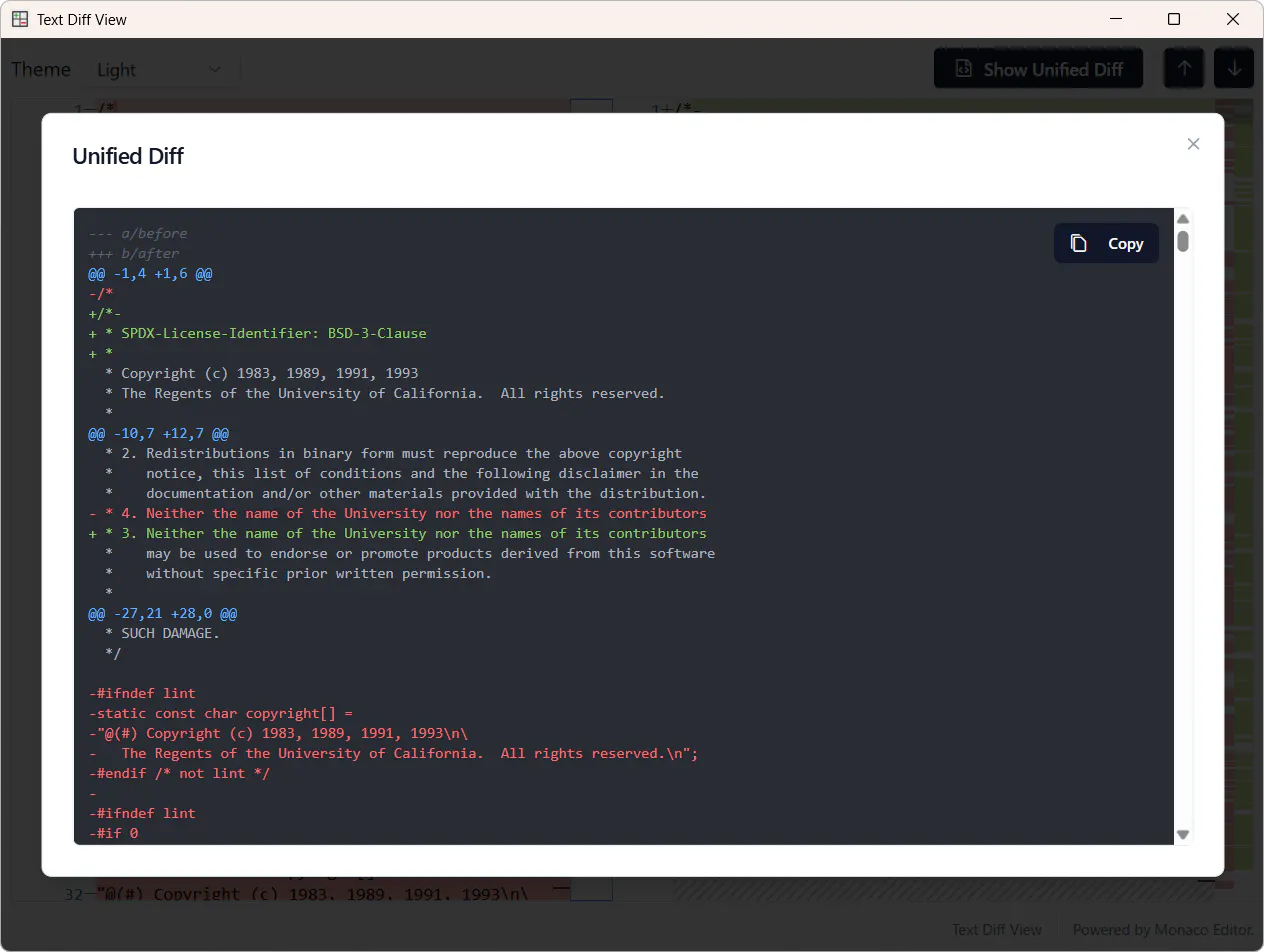1264x952 pixels.
Task: Click the Show Unified Diff button
Action: point(1038,69)
